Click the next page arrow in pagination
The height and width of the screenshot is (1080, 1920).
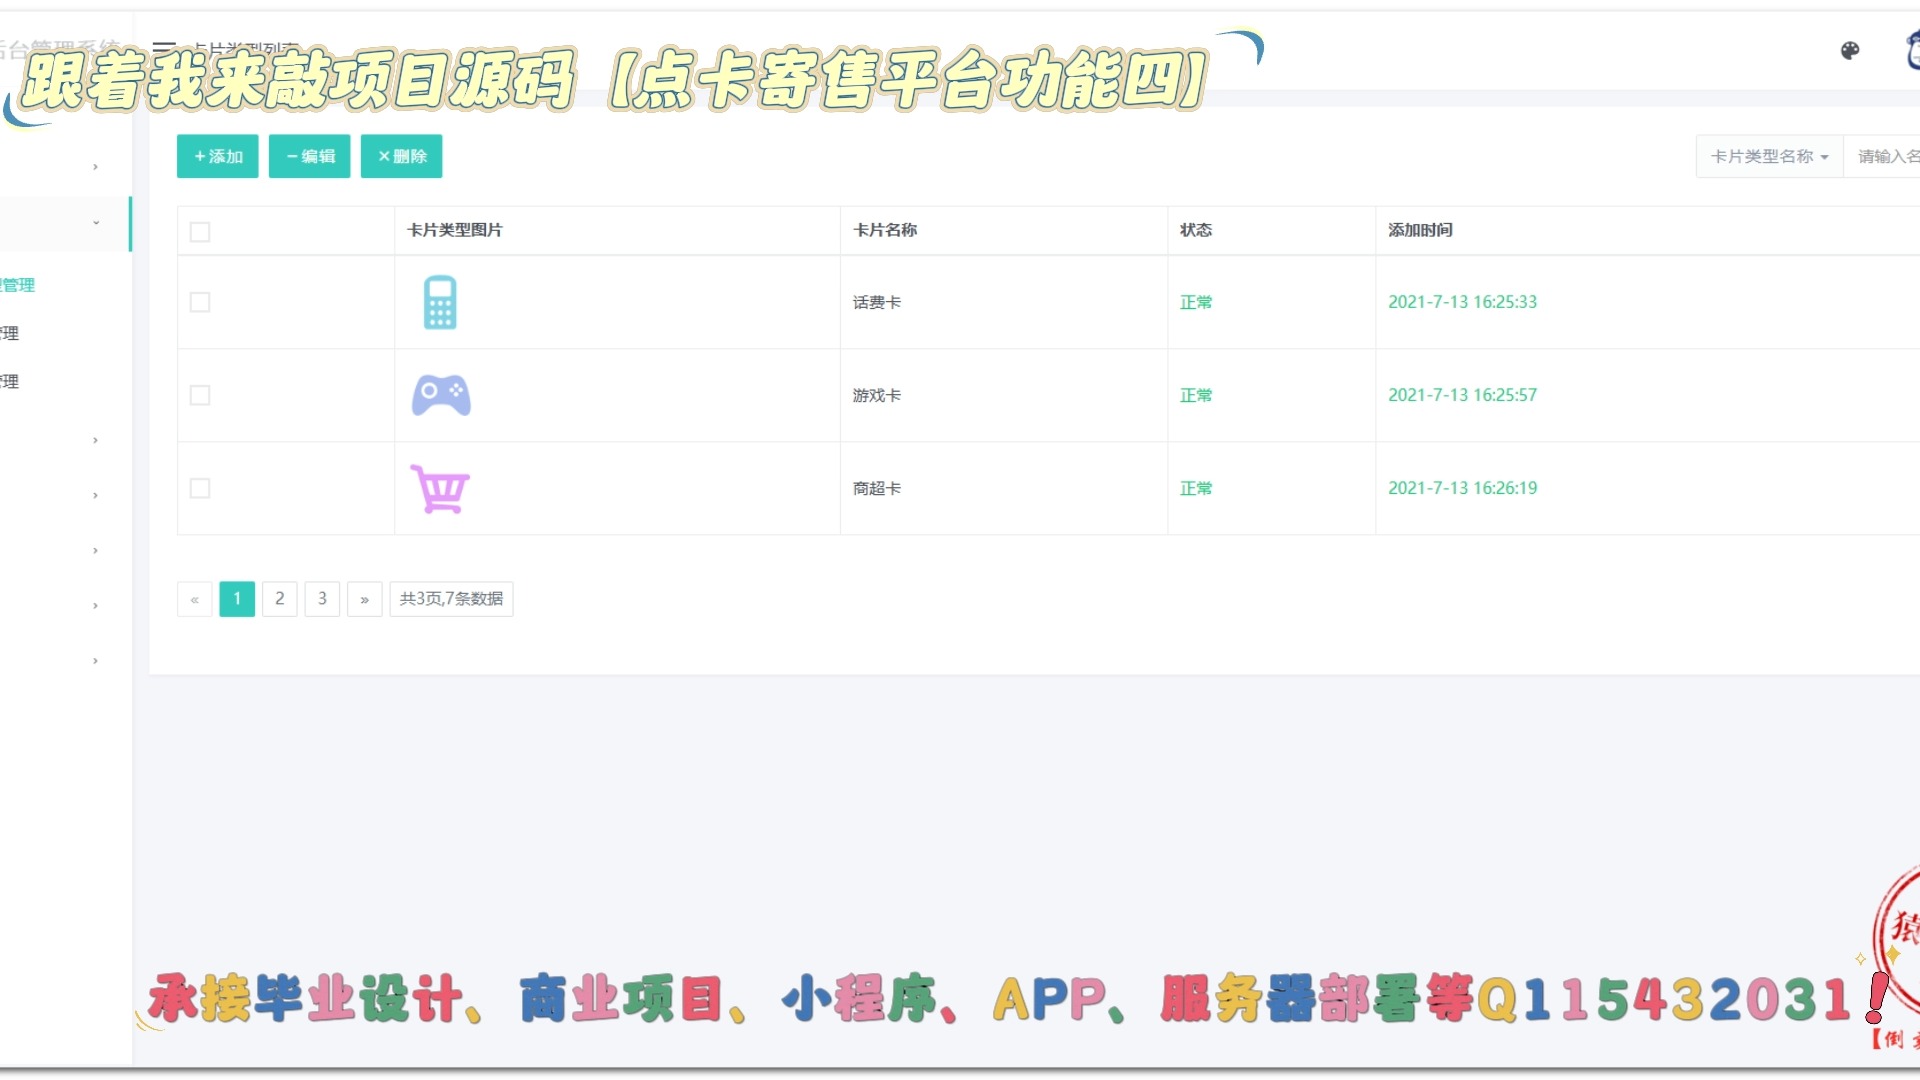(365, 599)
